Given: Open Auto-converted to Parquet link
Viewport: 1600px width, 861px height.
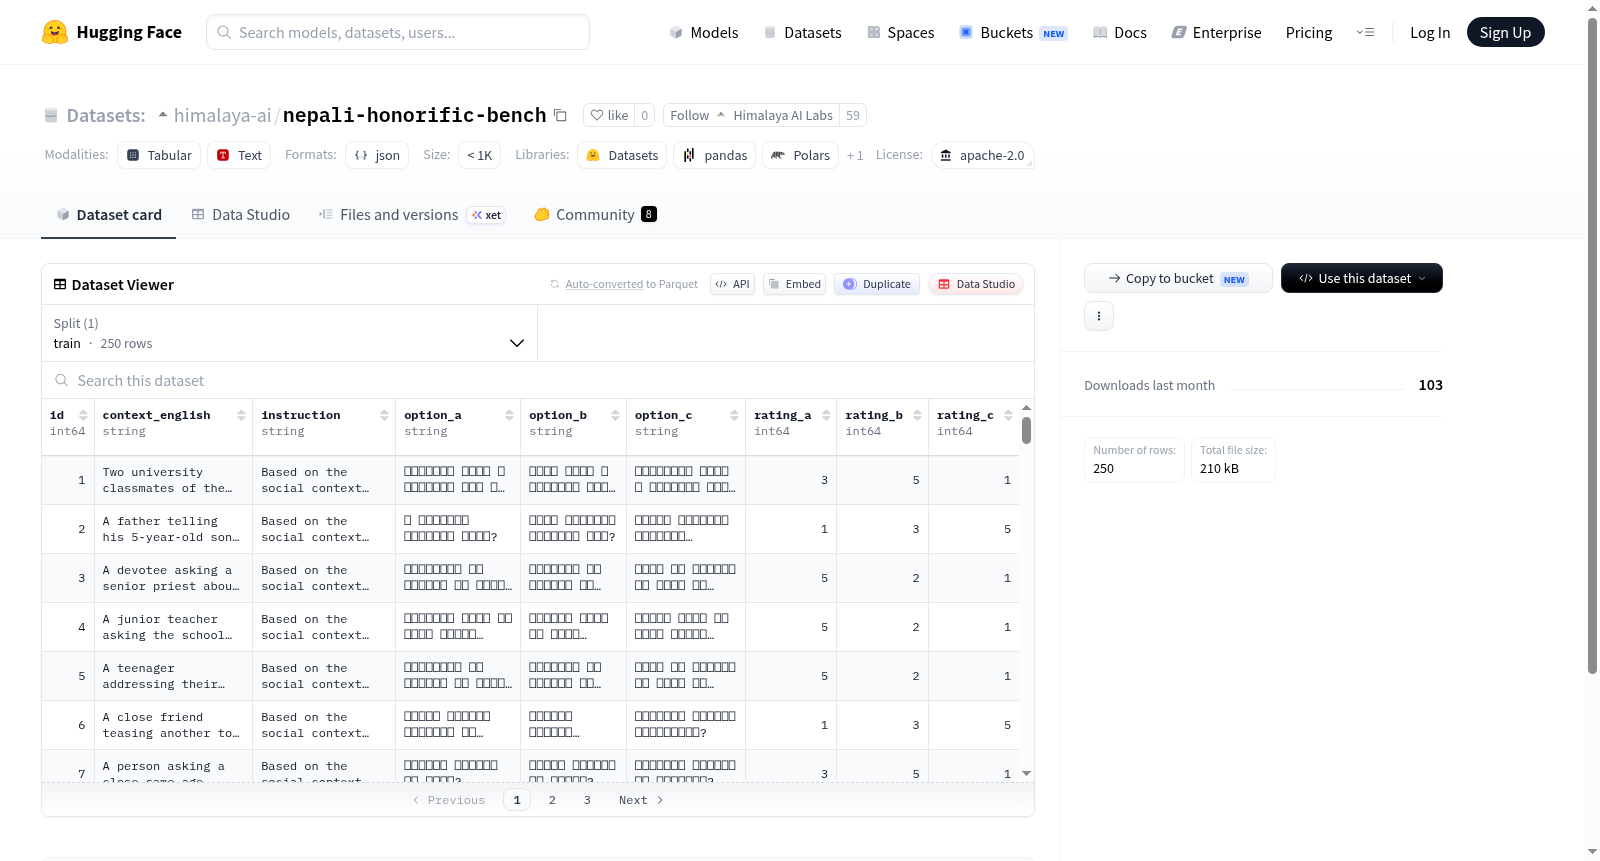Looking at the screenshot, I should coord(604,284).
